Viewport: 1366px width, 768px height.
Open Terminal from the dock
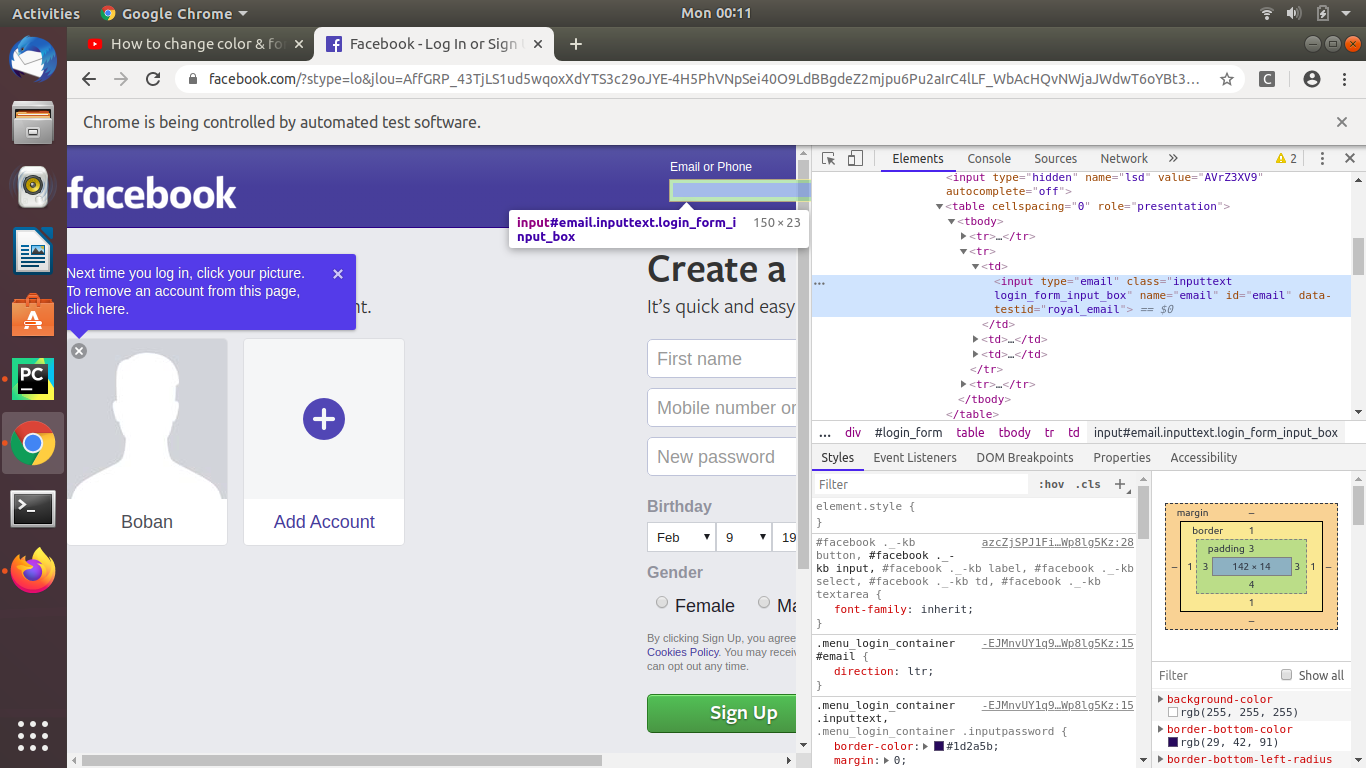[33, 508]
